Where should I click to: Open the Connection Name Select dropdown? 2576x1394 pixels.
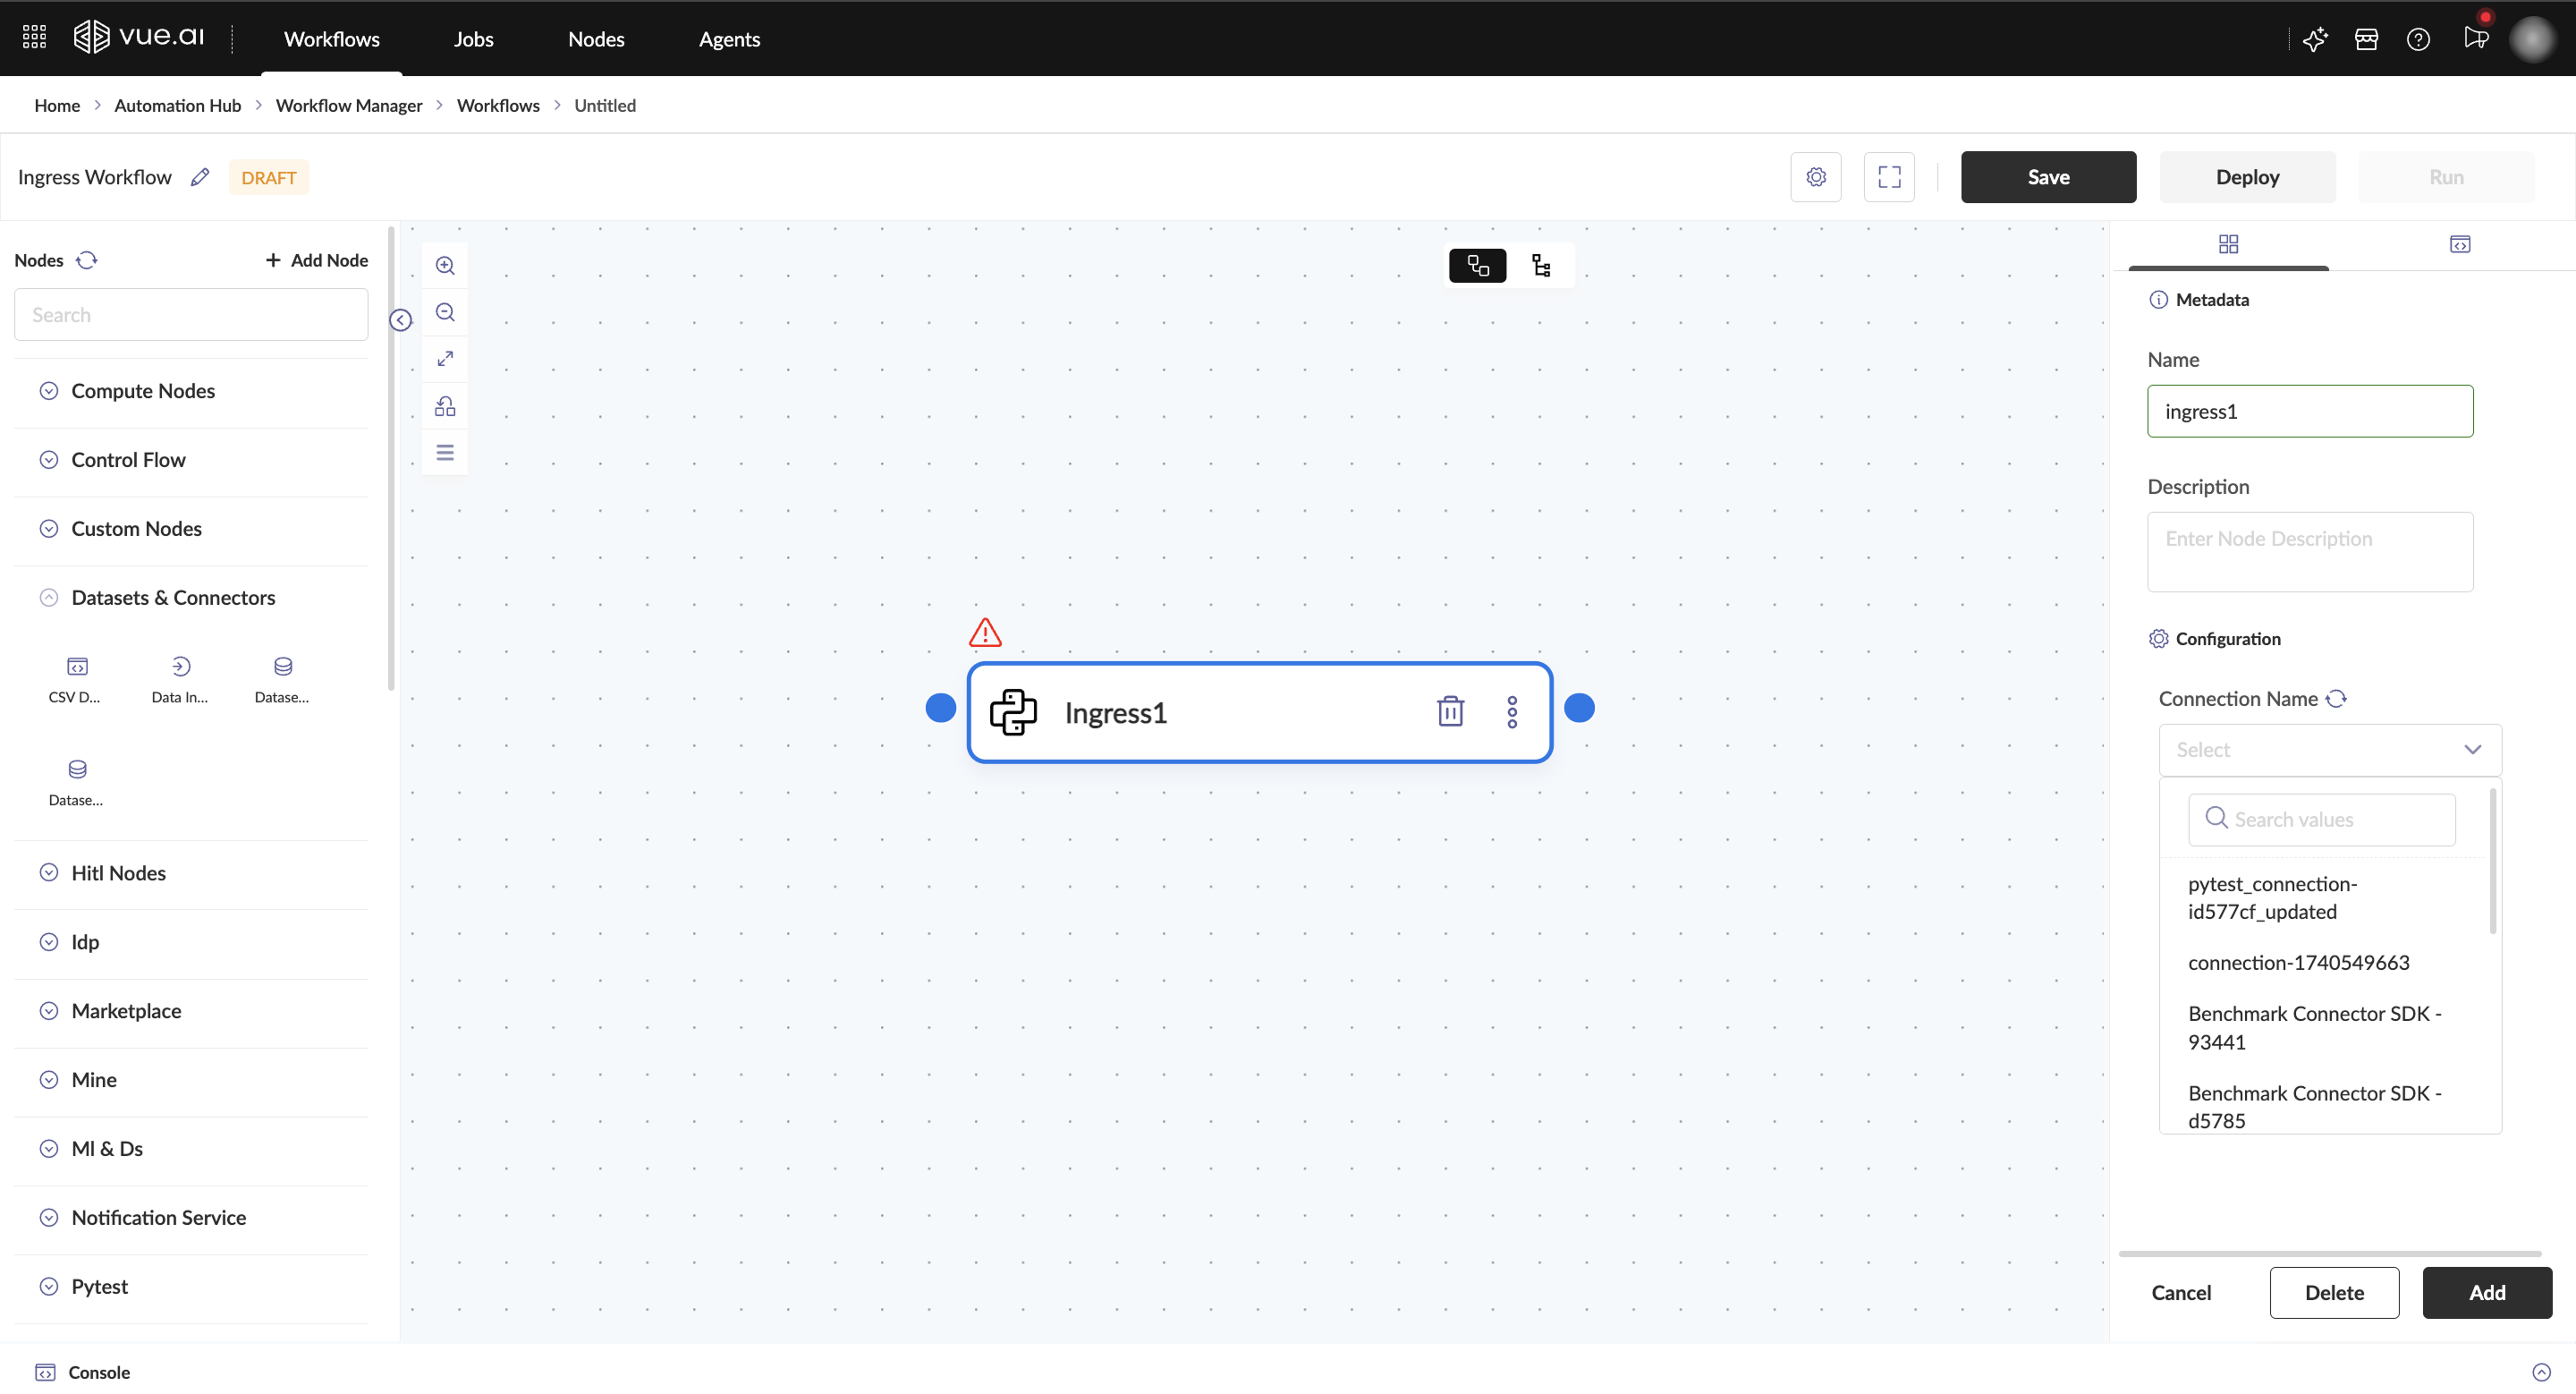pyautogui.click(x=2329, y=750)
